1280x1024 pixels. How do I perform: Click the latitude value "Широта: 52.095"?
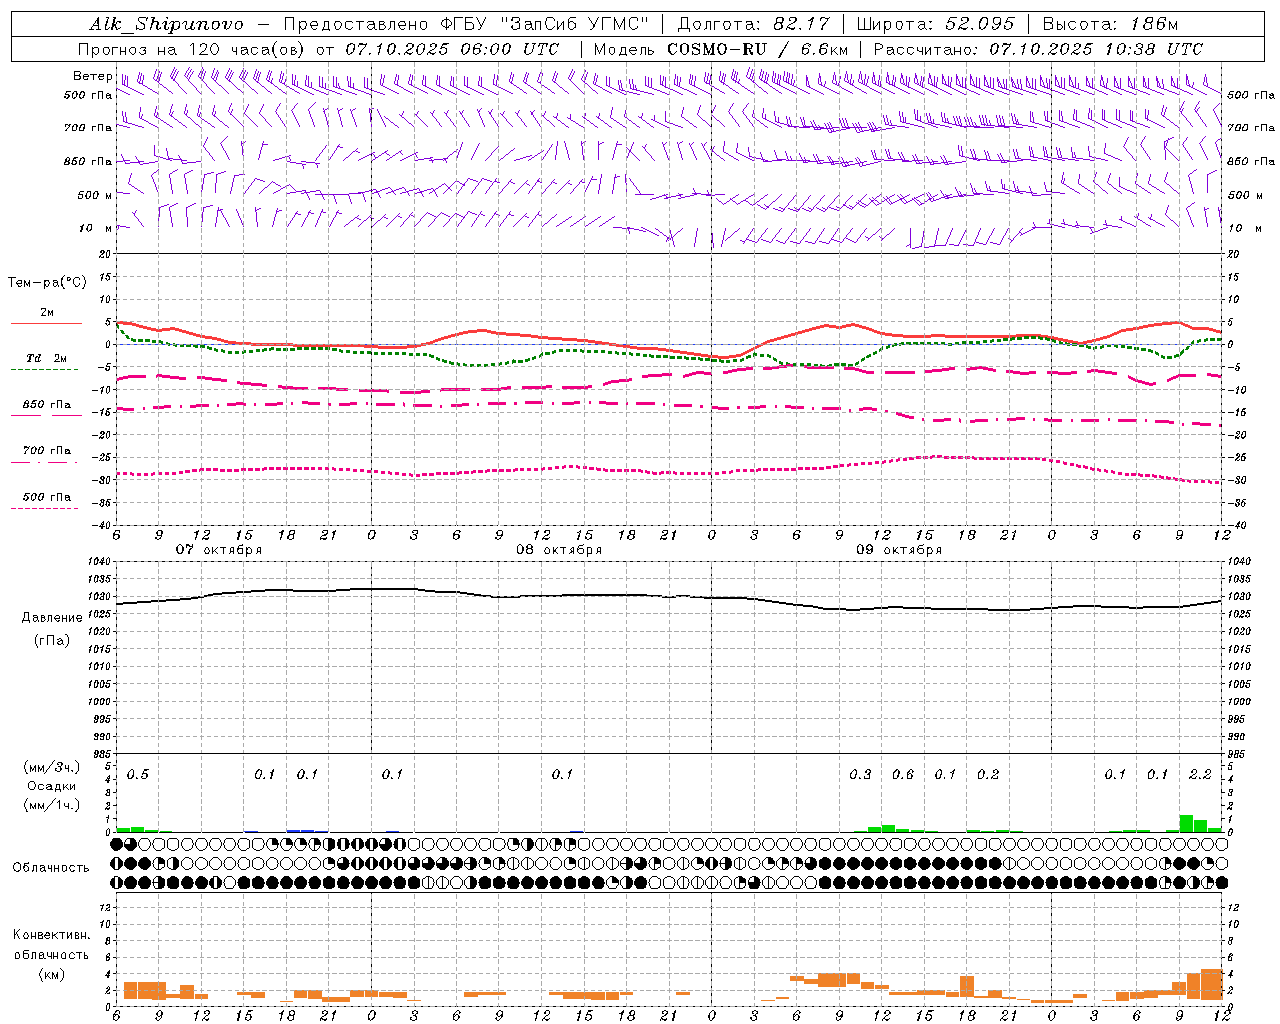(x=936, y=24)
